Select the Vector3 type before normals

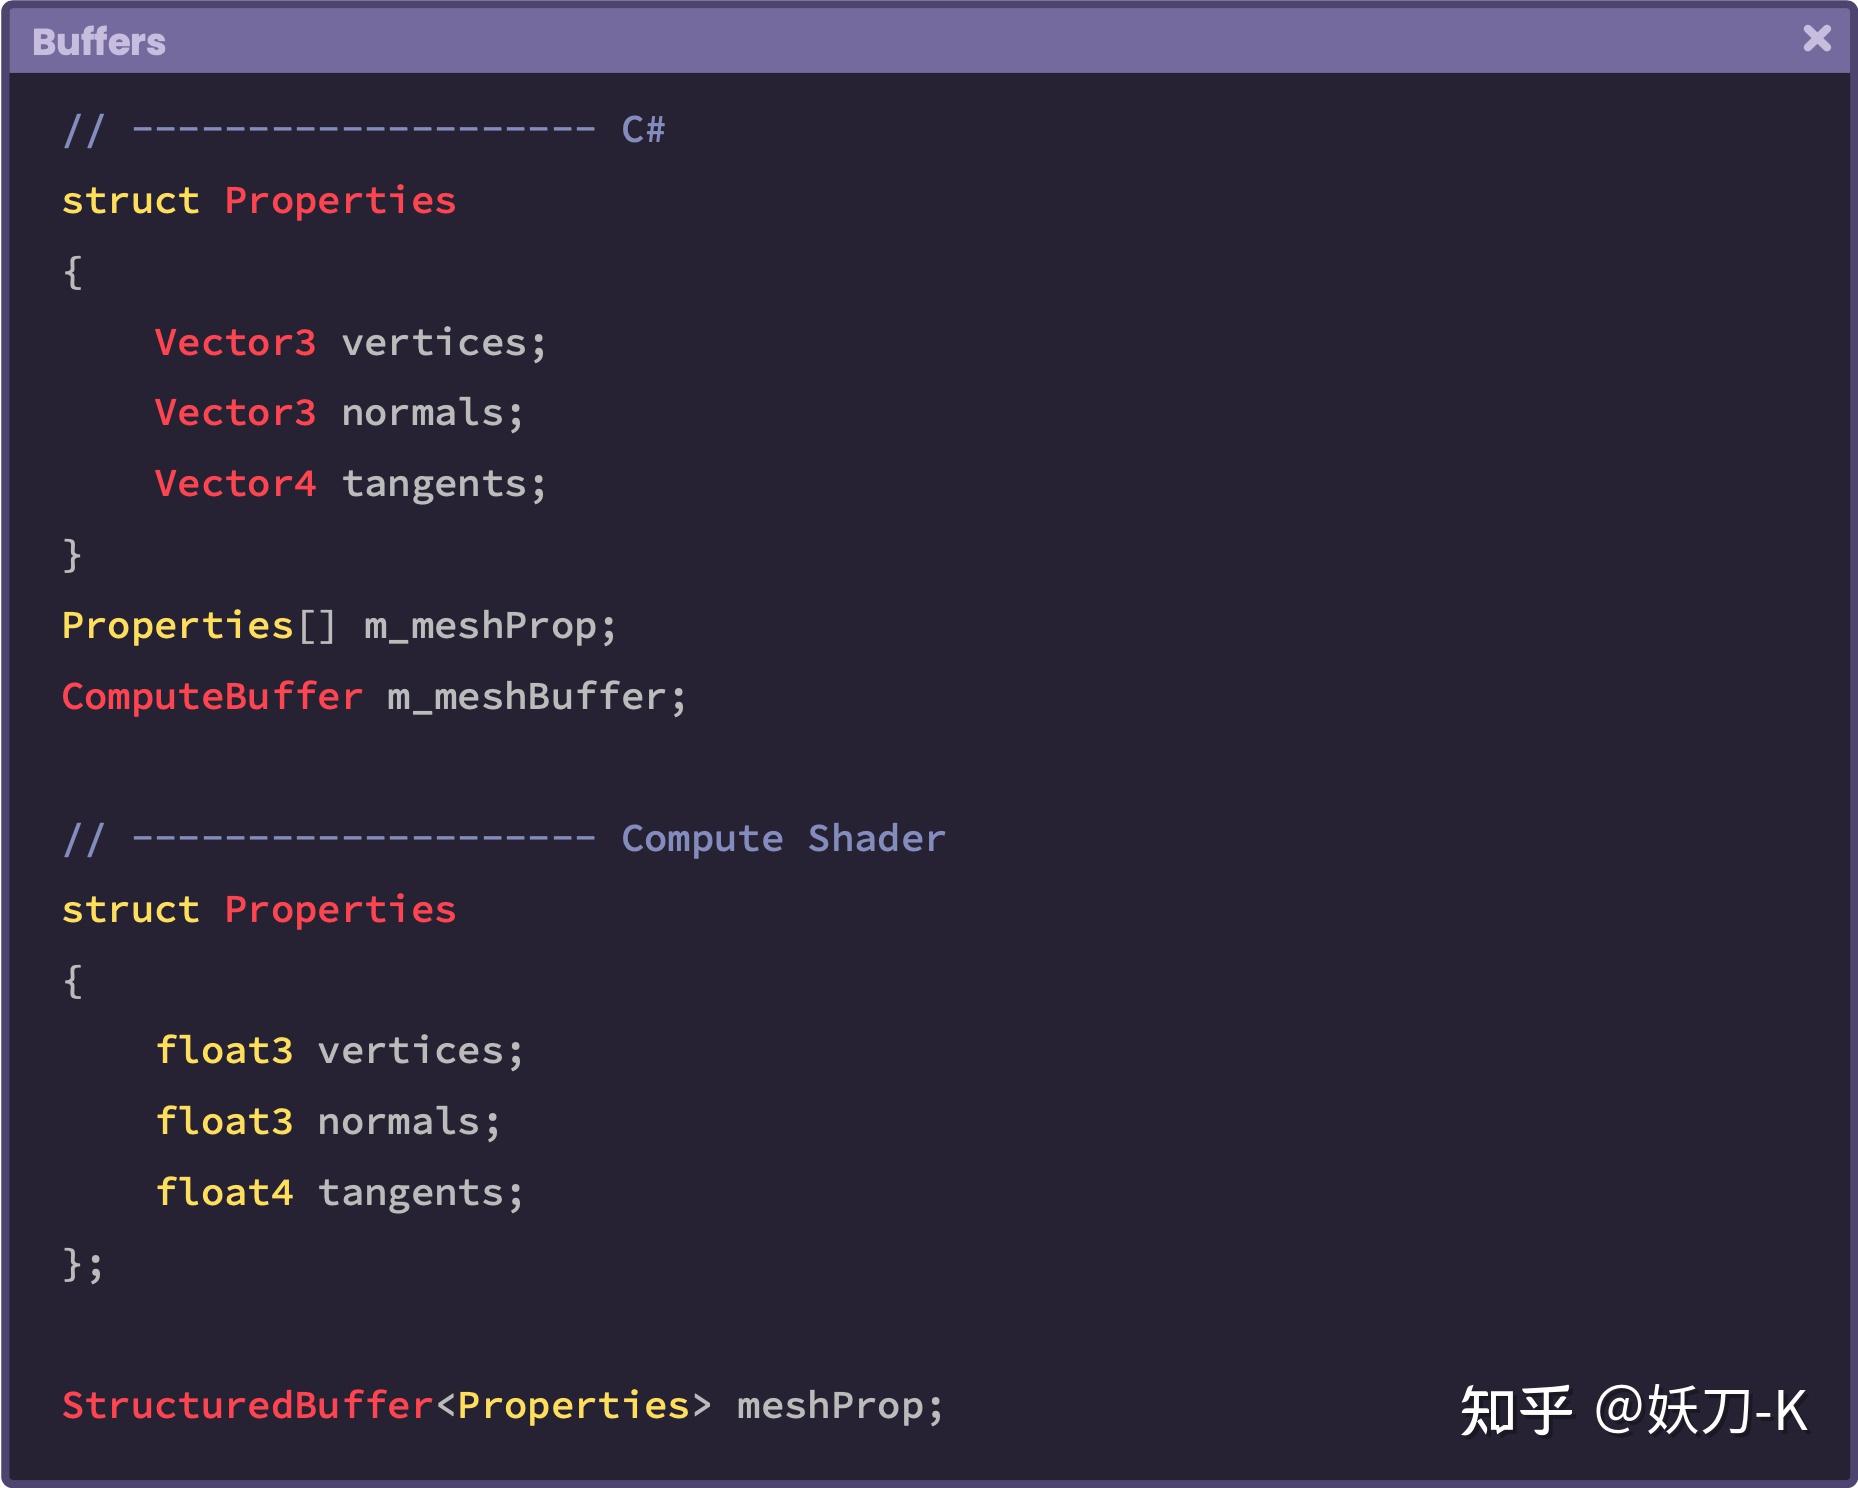coord(235,413)
